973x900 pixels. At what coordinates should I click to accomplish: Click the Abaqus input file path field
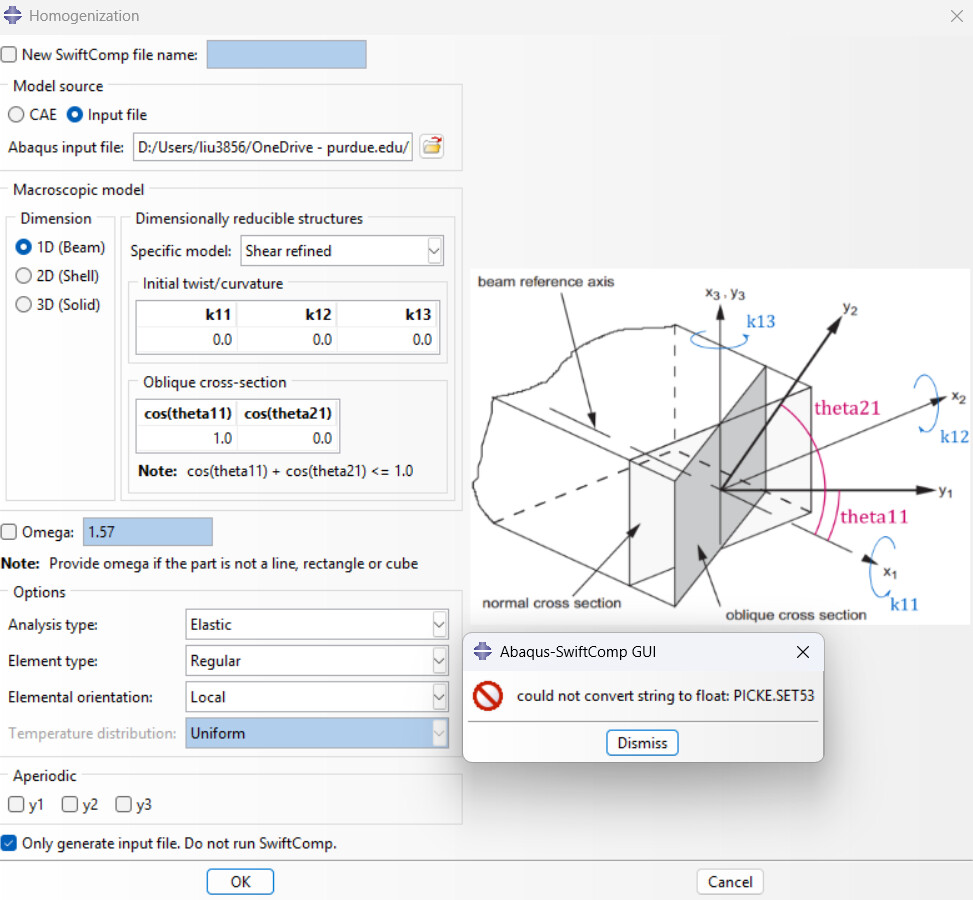272,148
